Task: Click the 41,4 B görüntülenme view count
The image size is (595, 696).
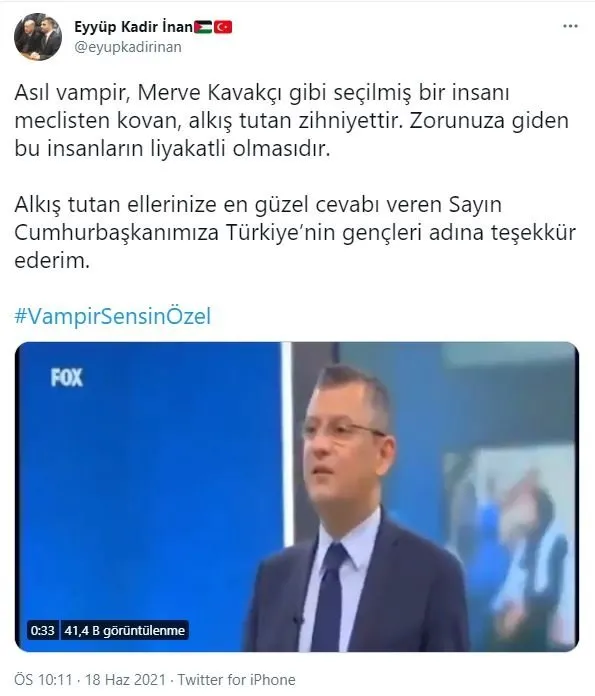Action: [124, 630]
